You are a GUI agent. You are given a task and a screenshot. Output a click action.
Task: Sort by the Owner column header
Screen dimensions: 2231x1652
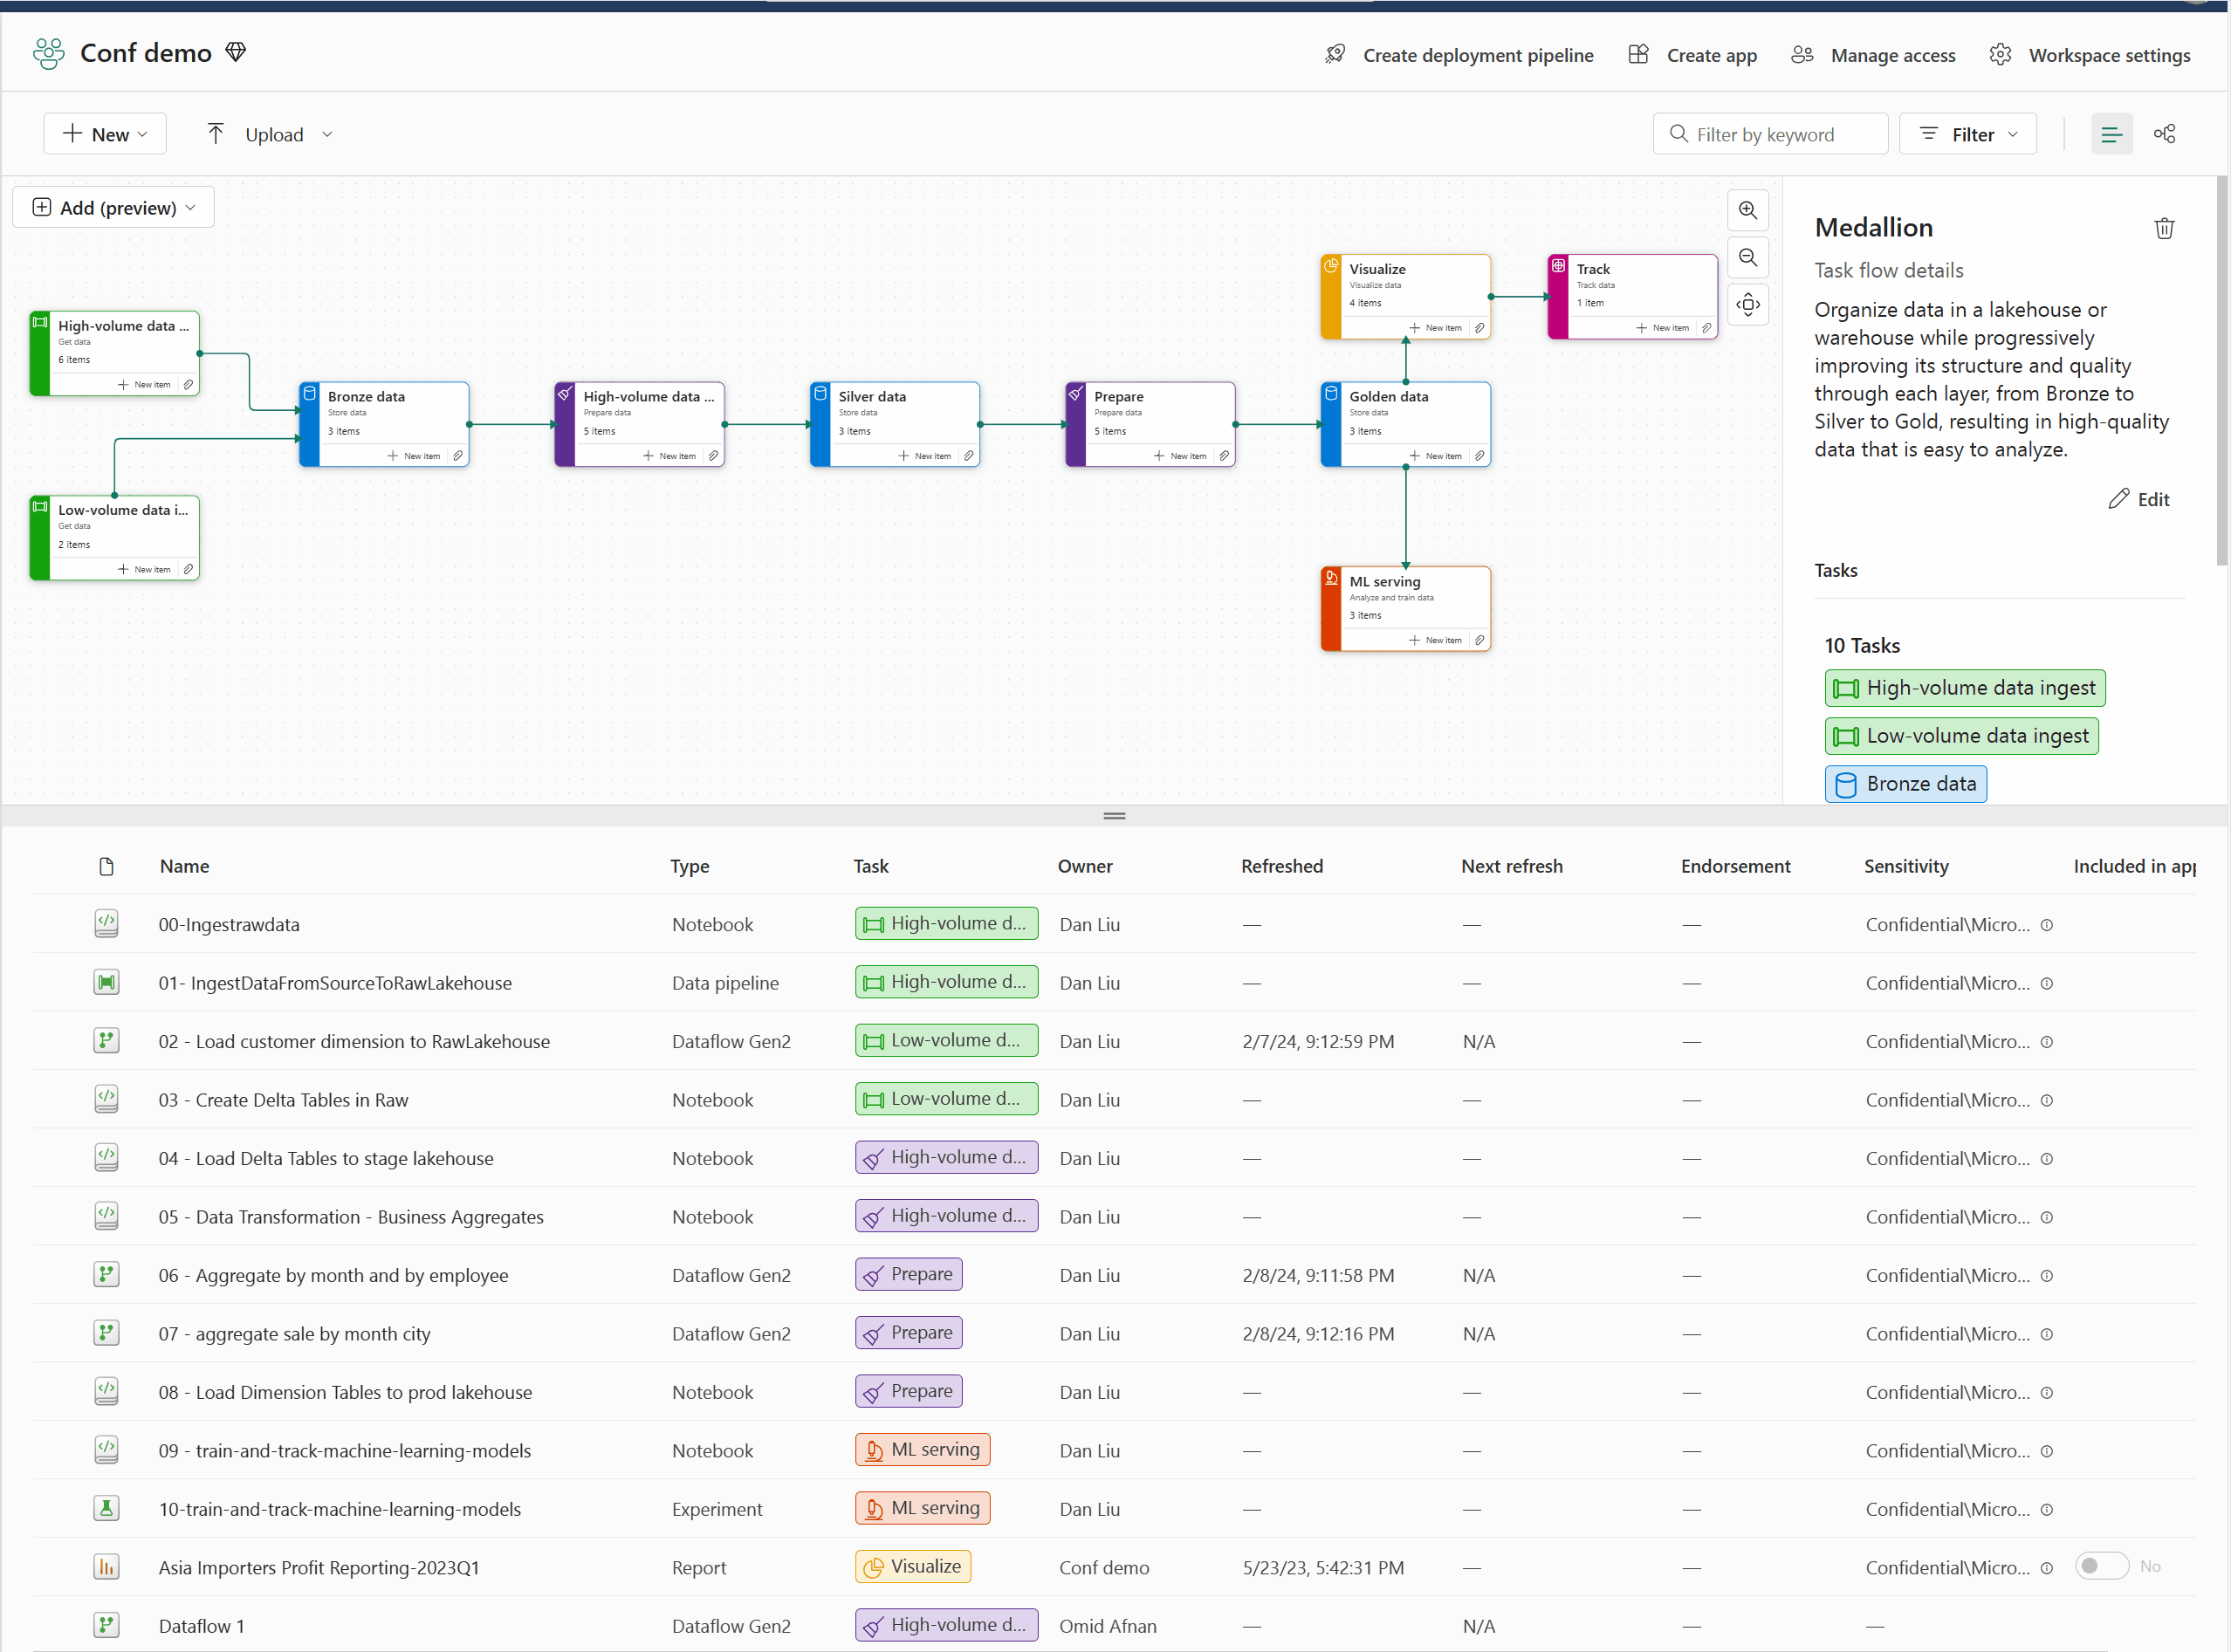[1085, 866]
